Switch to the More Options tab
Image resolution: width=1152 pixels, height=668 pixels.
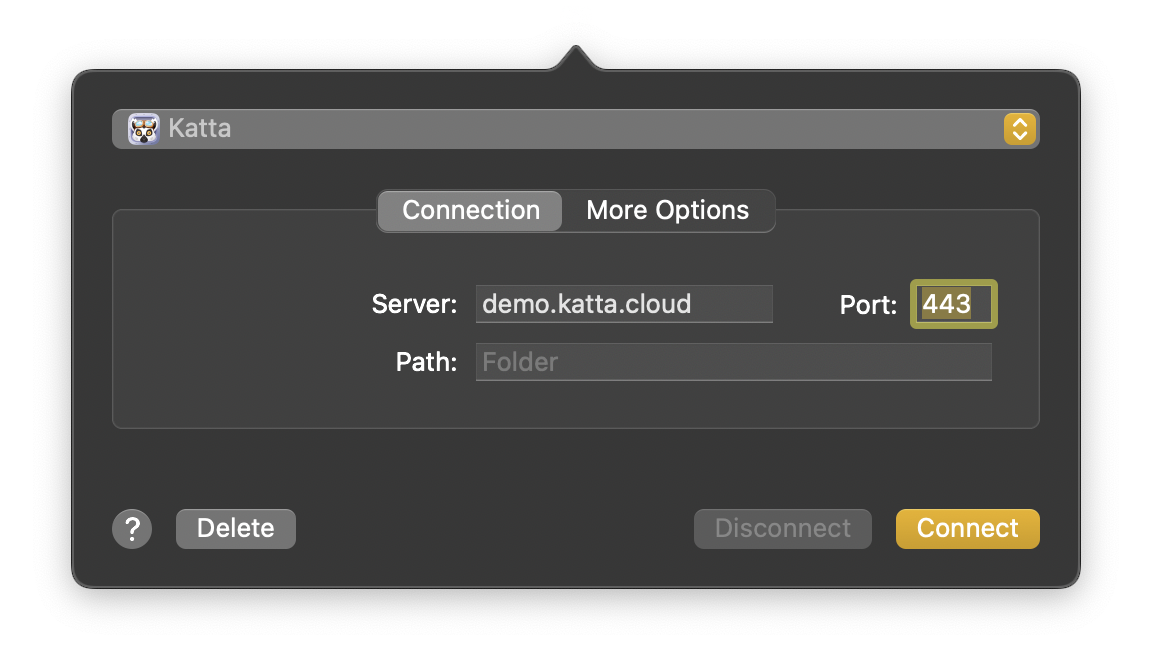667,211
